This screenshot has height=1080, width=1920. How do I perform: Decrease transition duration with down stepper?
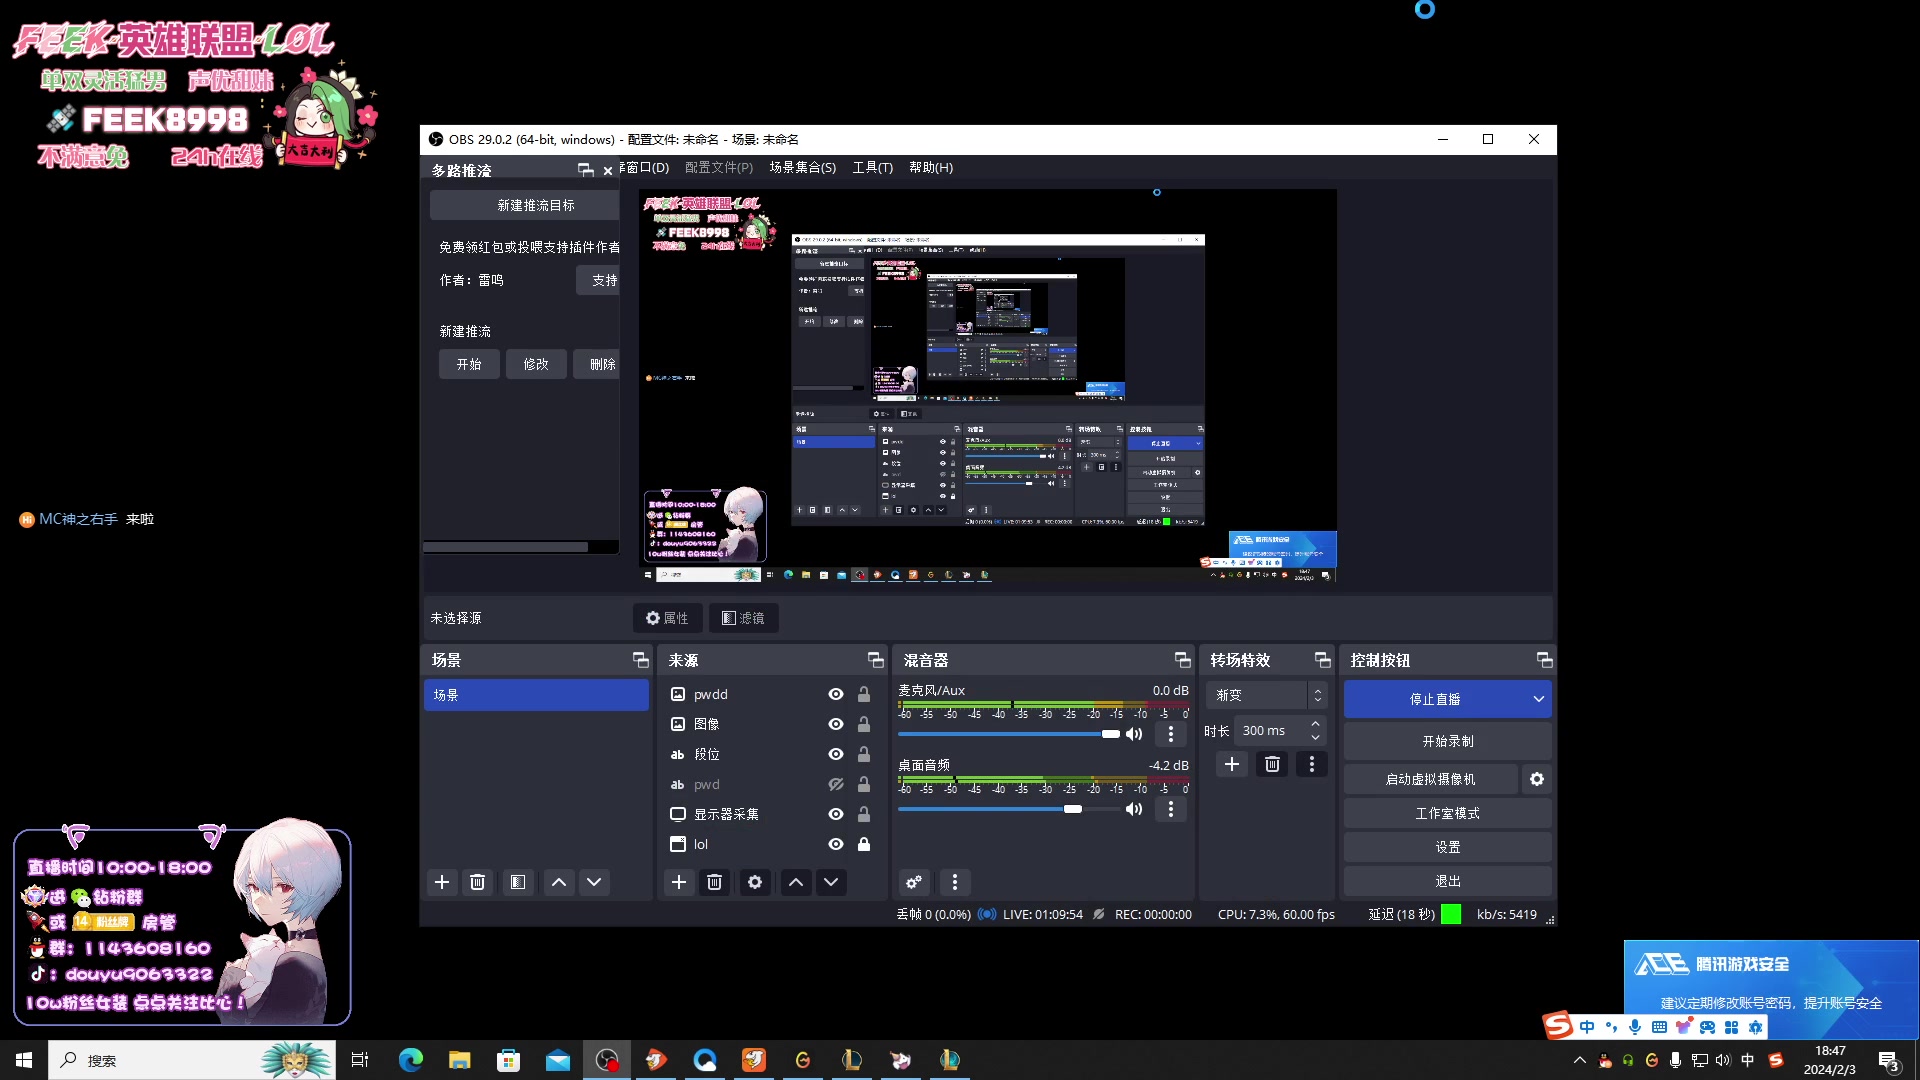[1316, 737]
